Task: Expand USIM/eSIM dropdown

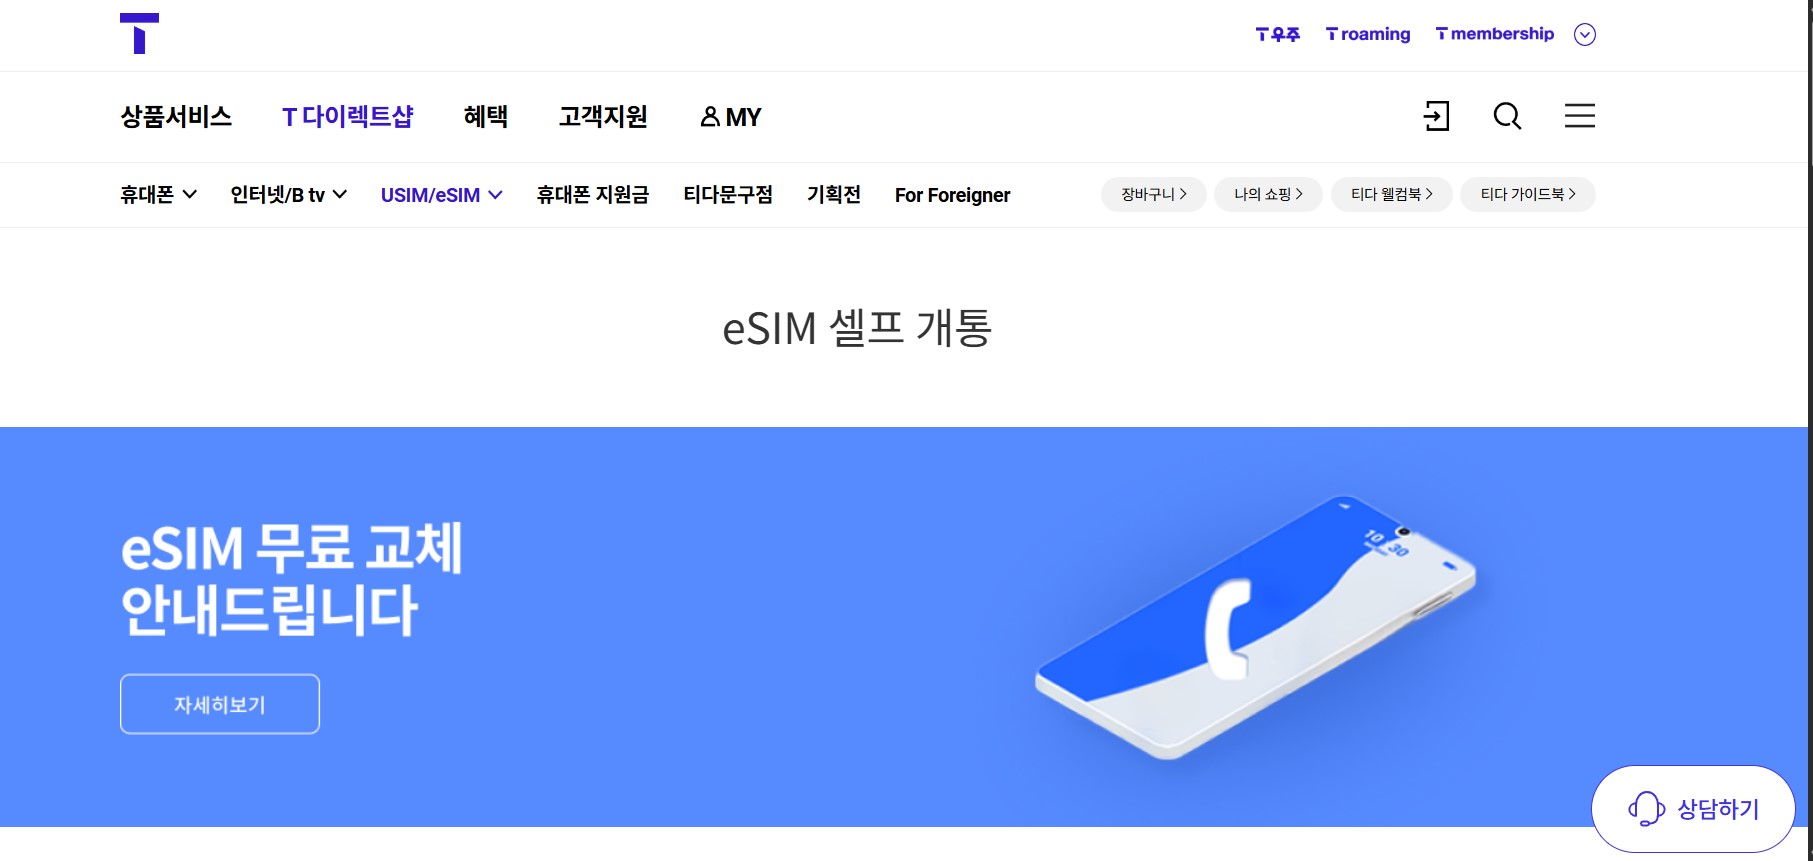Action: (x=441, y=195)
